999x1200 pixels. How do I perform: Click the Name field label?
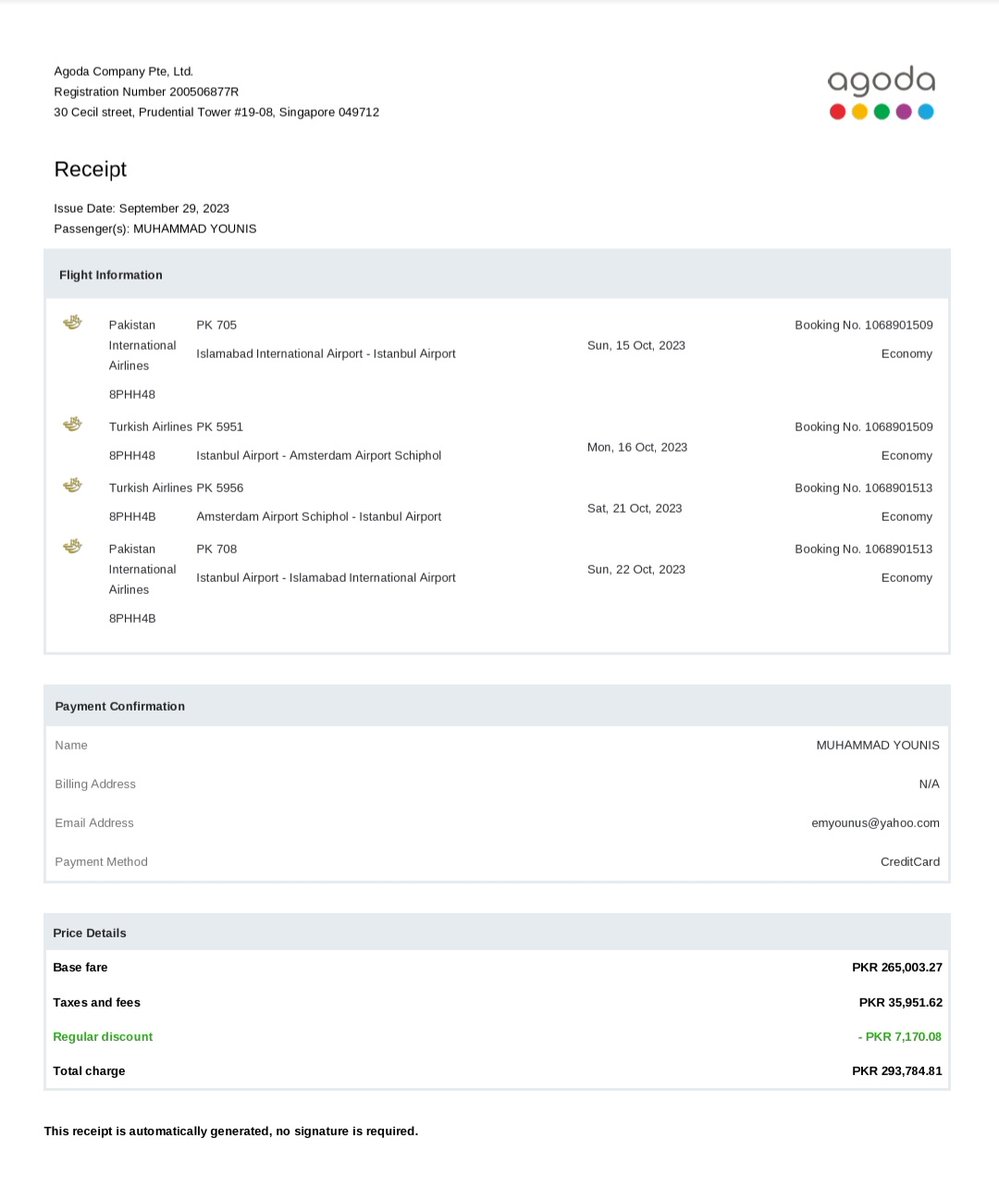pos(71,745)
